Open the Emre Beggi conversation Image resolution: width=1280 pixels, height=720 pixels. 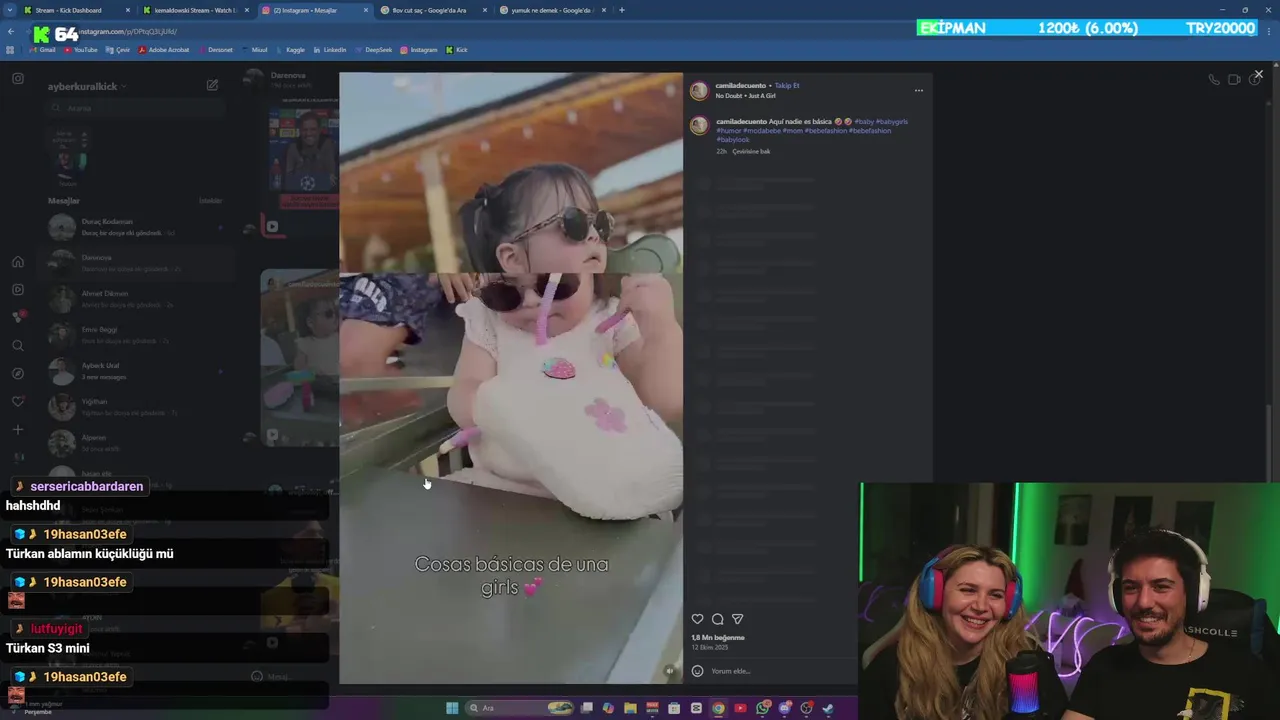coord(136,335)
